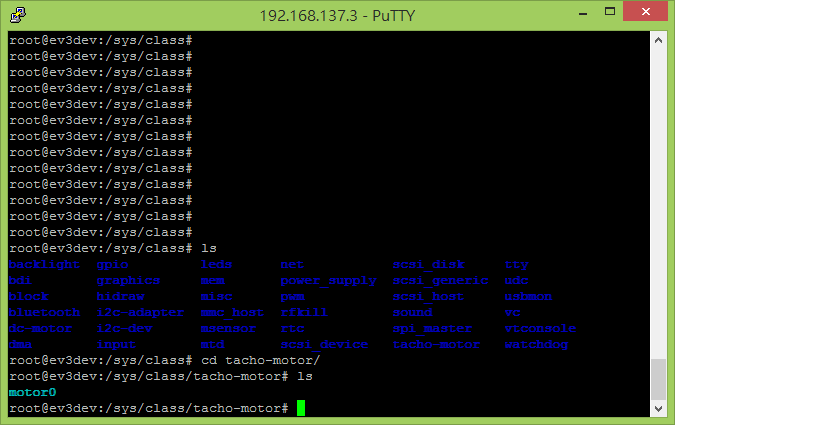This screenshot has width=816, height=440.
Task: Click the empty scrollbar track above the thumb
Action: point(658,203)
